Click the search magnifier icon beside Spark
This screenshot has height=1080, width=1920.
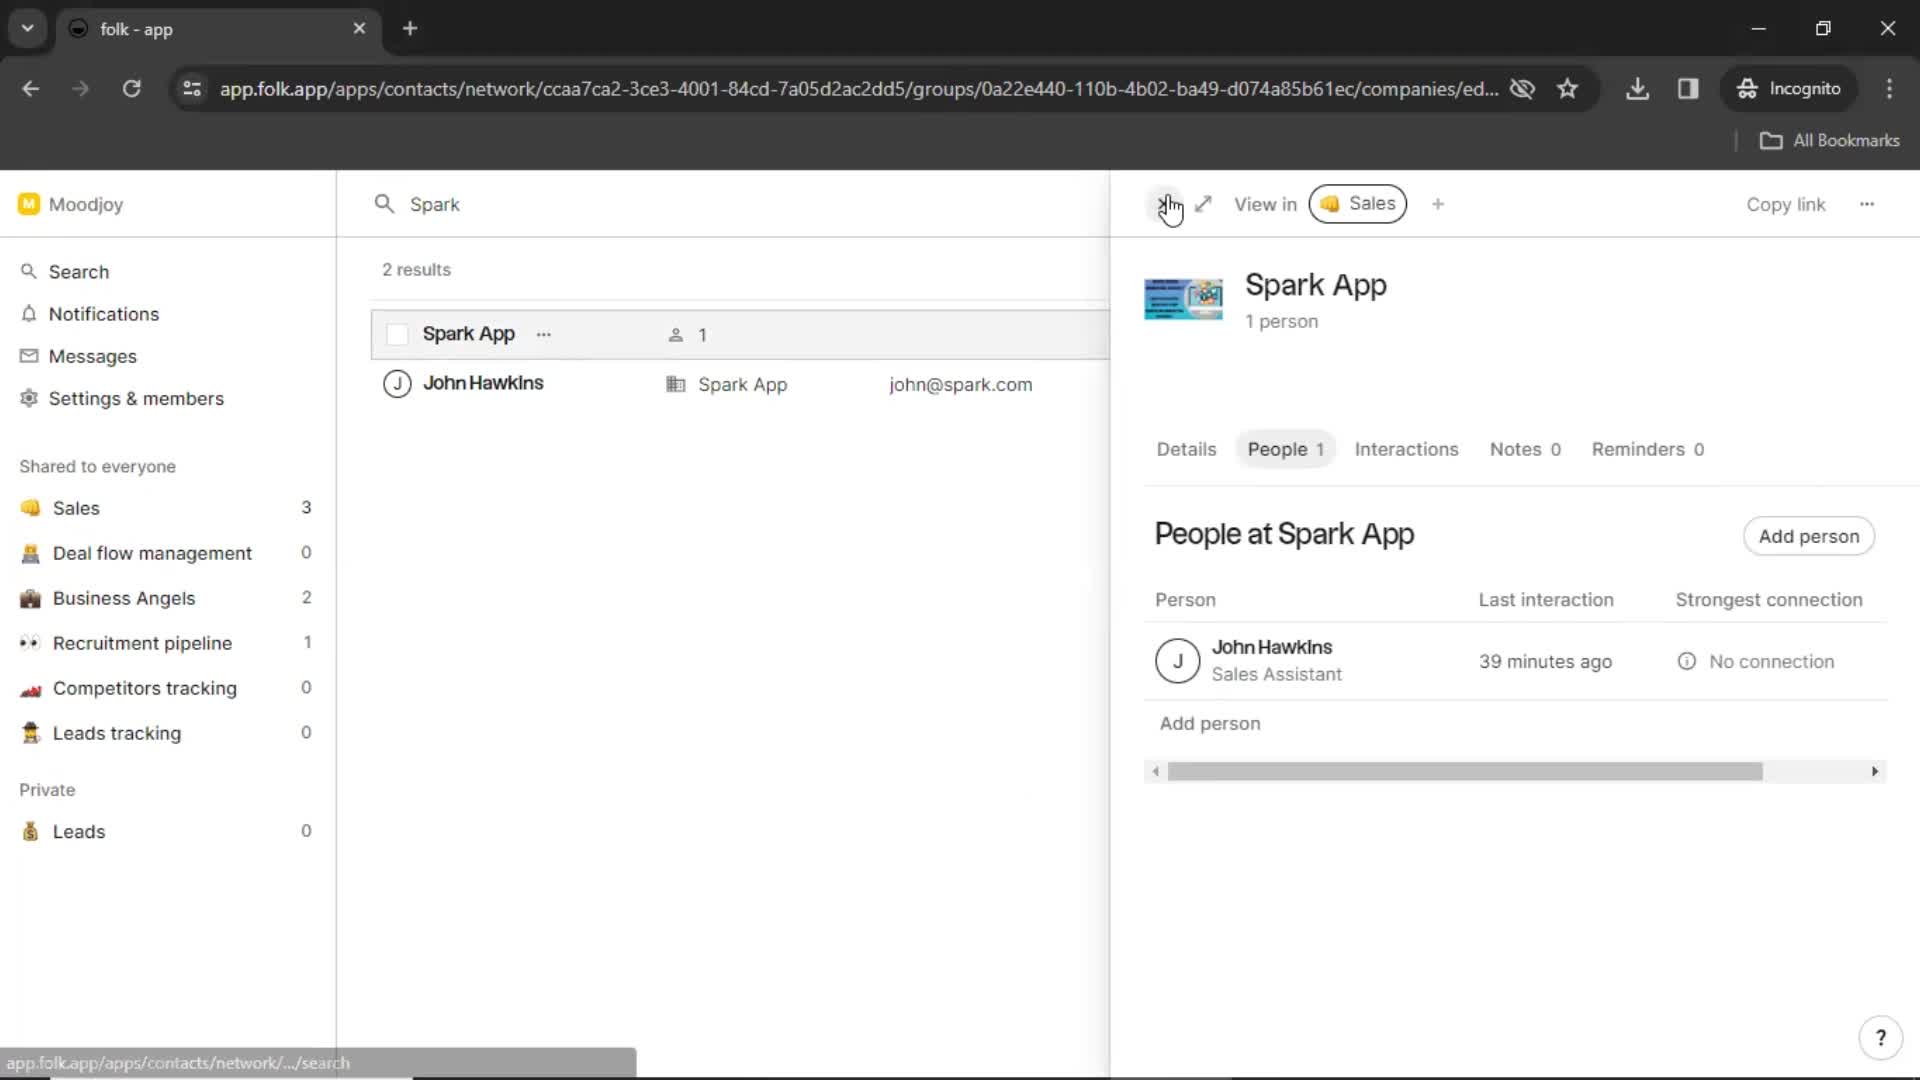pyautogui.click(x=384, y=204)
